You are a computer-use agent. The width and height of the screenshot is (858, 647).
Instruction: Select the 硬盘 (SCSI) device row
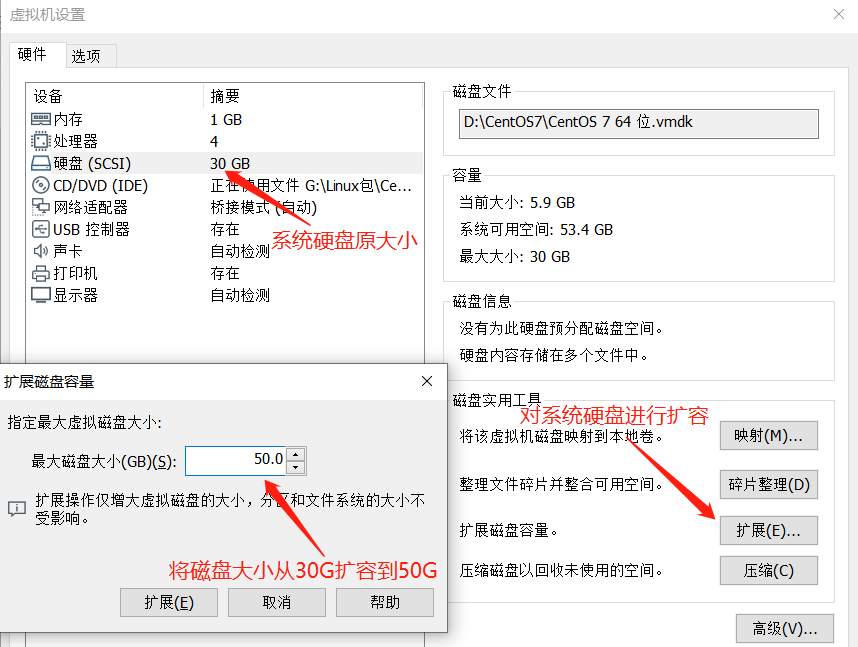click(225, 163)
